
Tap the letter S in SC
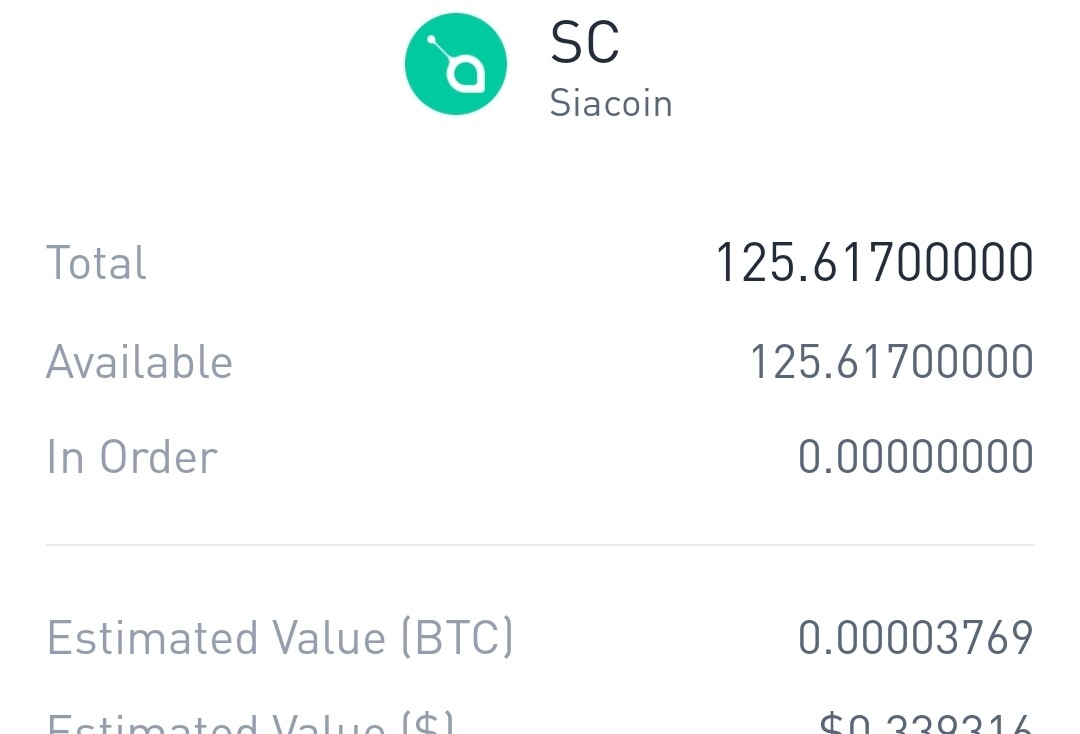click(x=565, y=43)
